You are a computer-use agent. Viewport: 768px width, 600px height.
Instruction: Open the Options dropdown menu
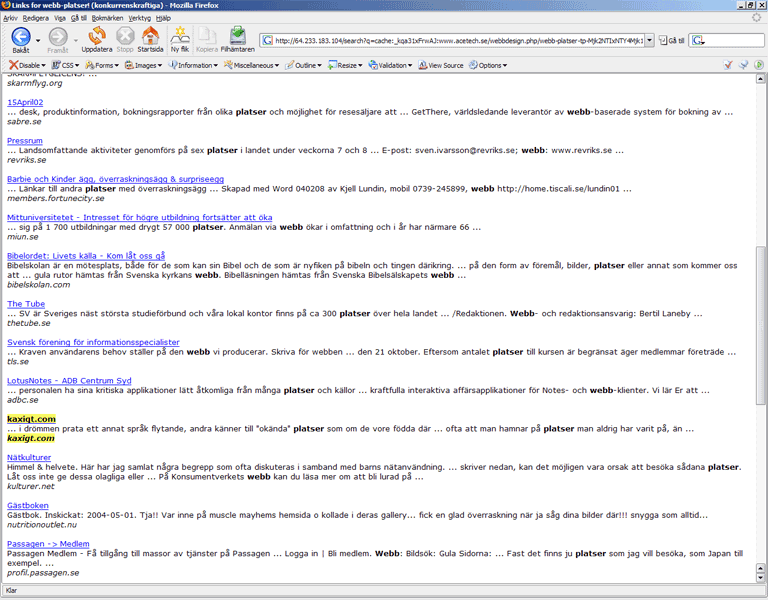[488, 65]
